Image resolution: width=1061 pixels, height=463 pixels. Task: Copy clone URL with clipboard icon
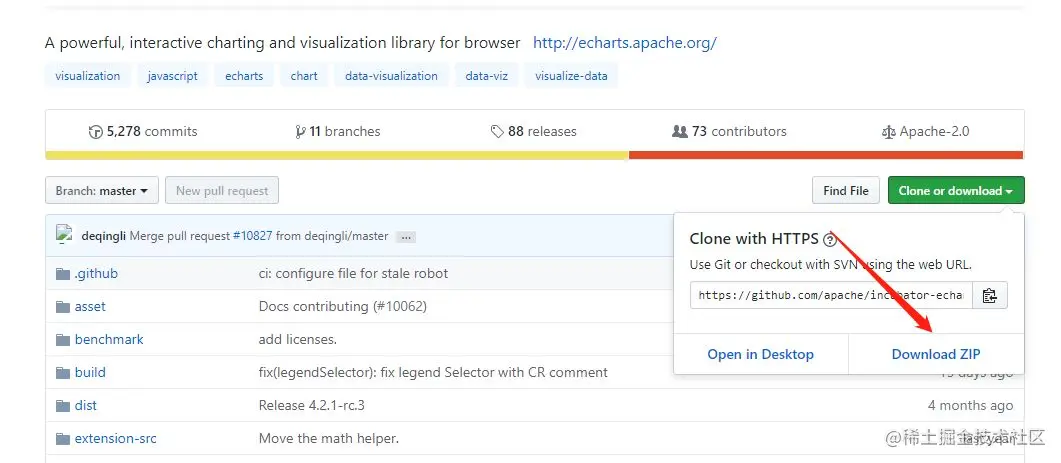(x=990, y=295)
